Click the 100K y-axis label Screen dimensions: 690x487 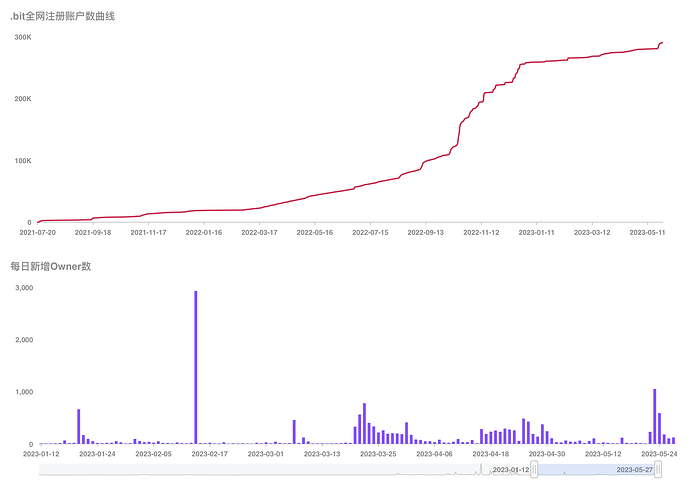(x=23, y=161)
